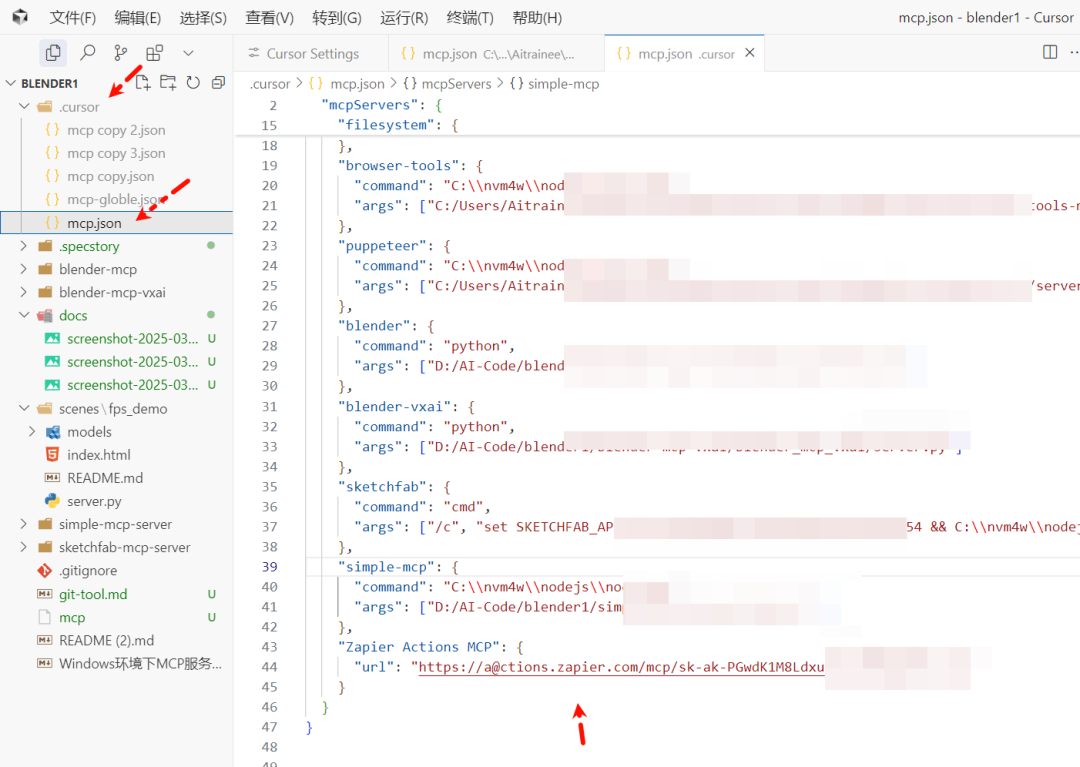Screen dimensions: 1080x767
Task: Expand the models folder
Action: (x=89, y=432)
